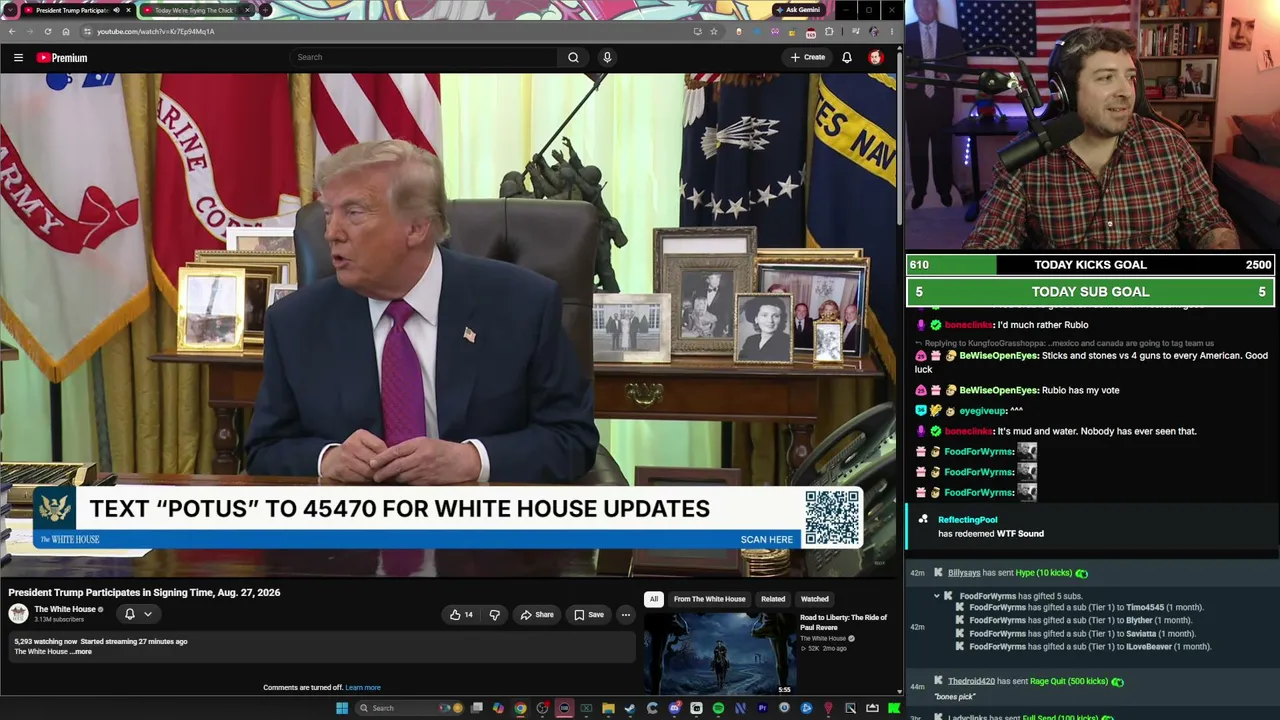Open the Create menu in YouTube header

click(x=808, y=57)
